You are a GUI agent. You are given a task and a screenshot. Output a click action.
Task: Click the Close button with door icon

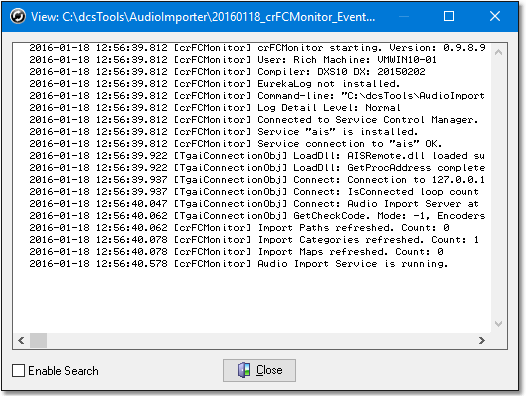point(259,370)
